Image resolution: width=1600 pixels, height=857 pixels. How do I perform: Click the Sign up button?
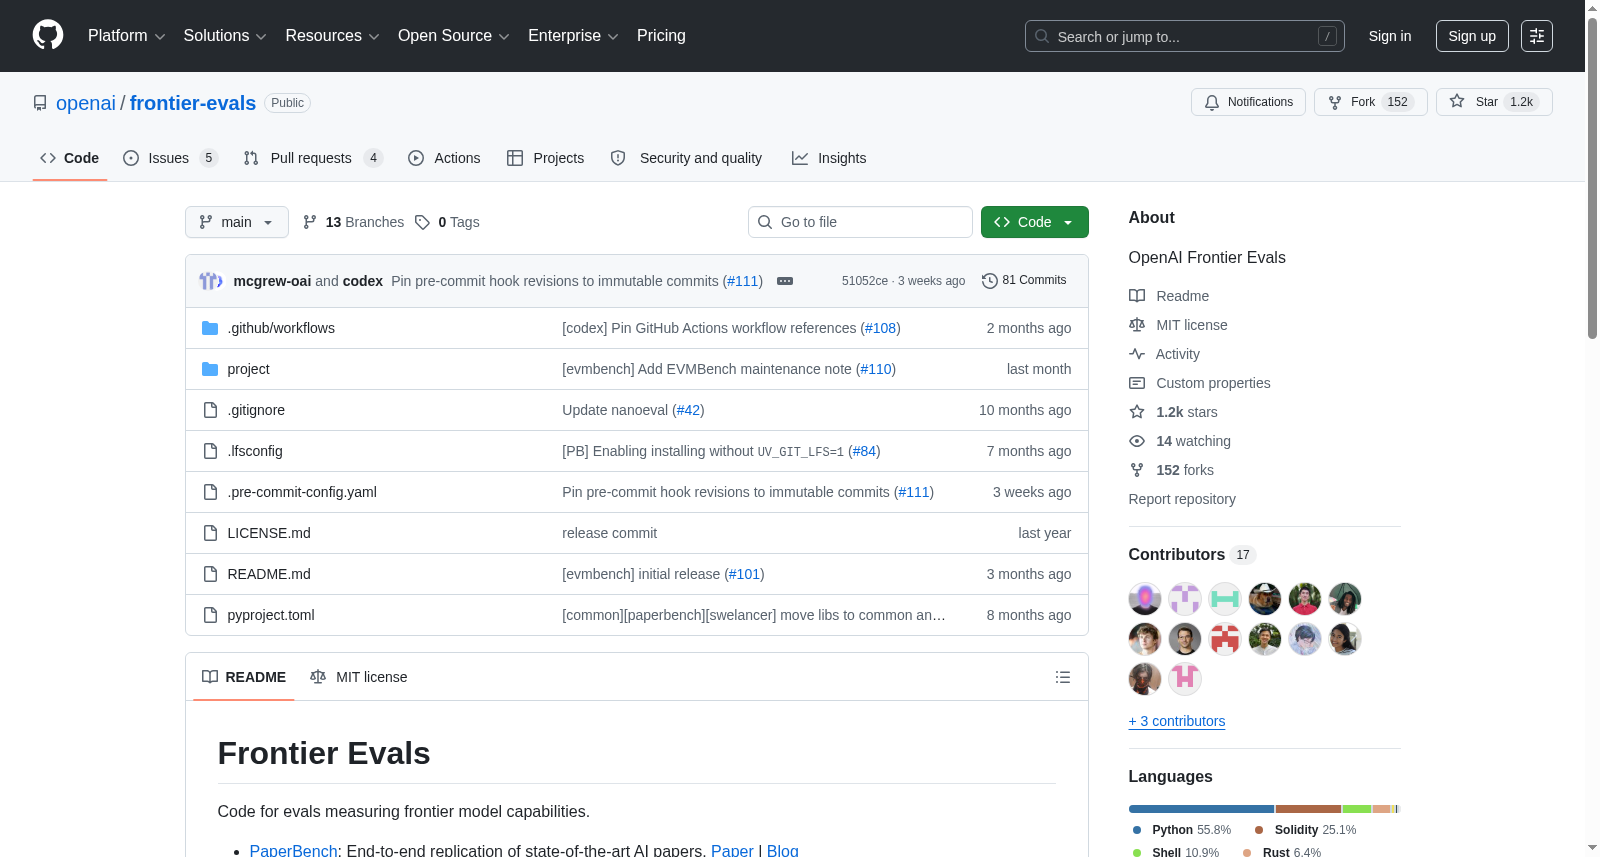click(x=1472, y=36)
